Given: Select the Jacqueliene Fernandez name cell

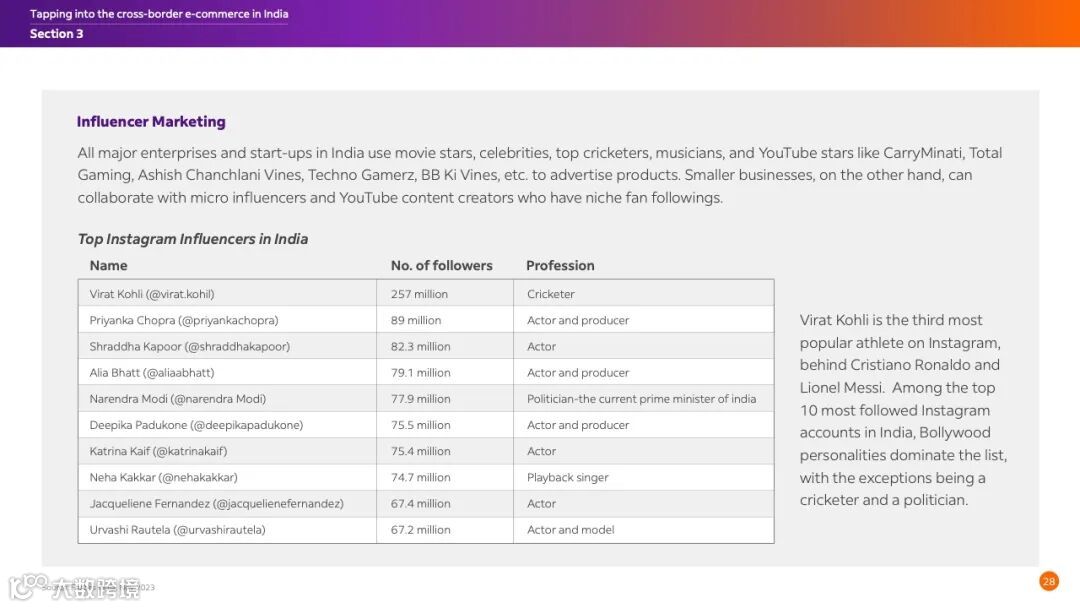Looking at the screenshot, I should pos(216,504).
